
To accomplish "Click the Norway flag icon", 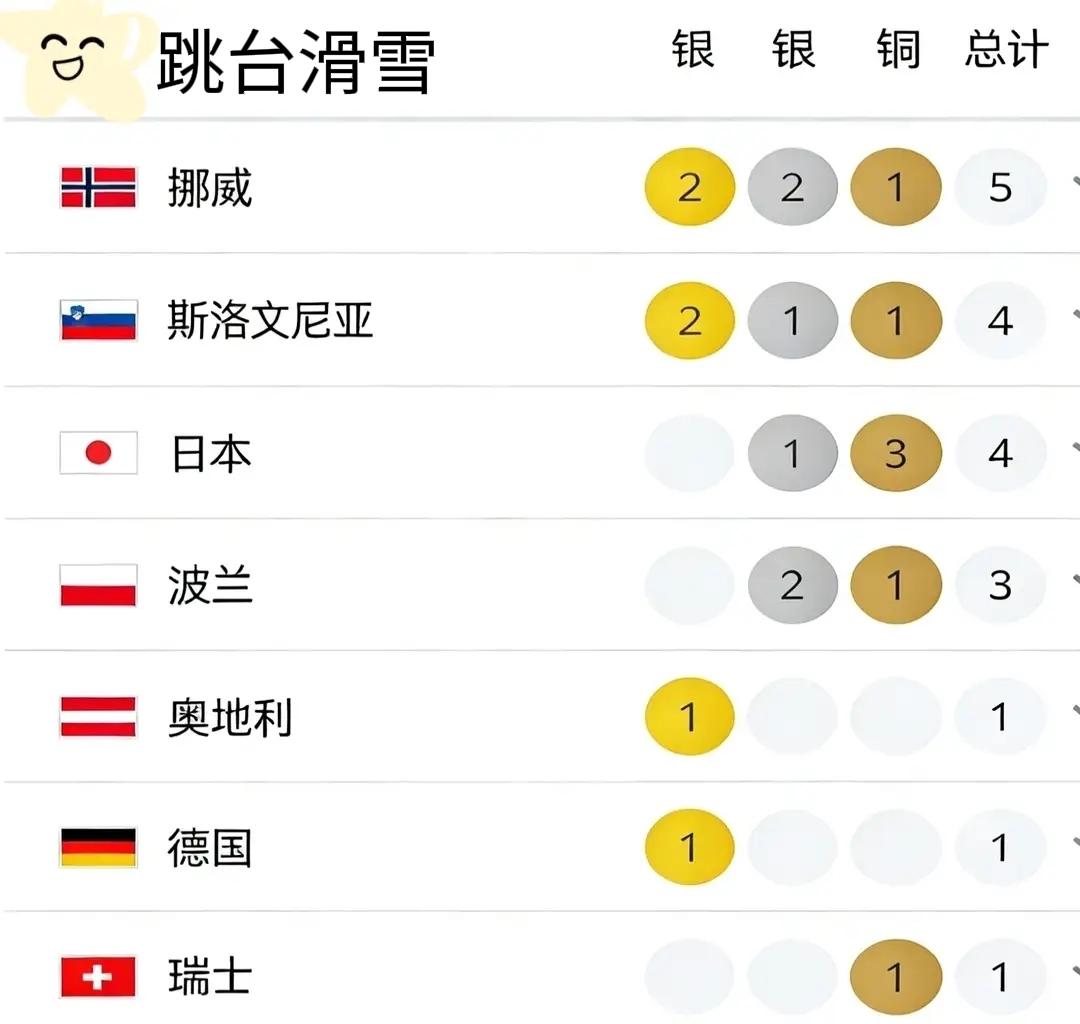I will click(x=98, y=188).
